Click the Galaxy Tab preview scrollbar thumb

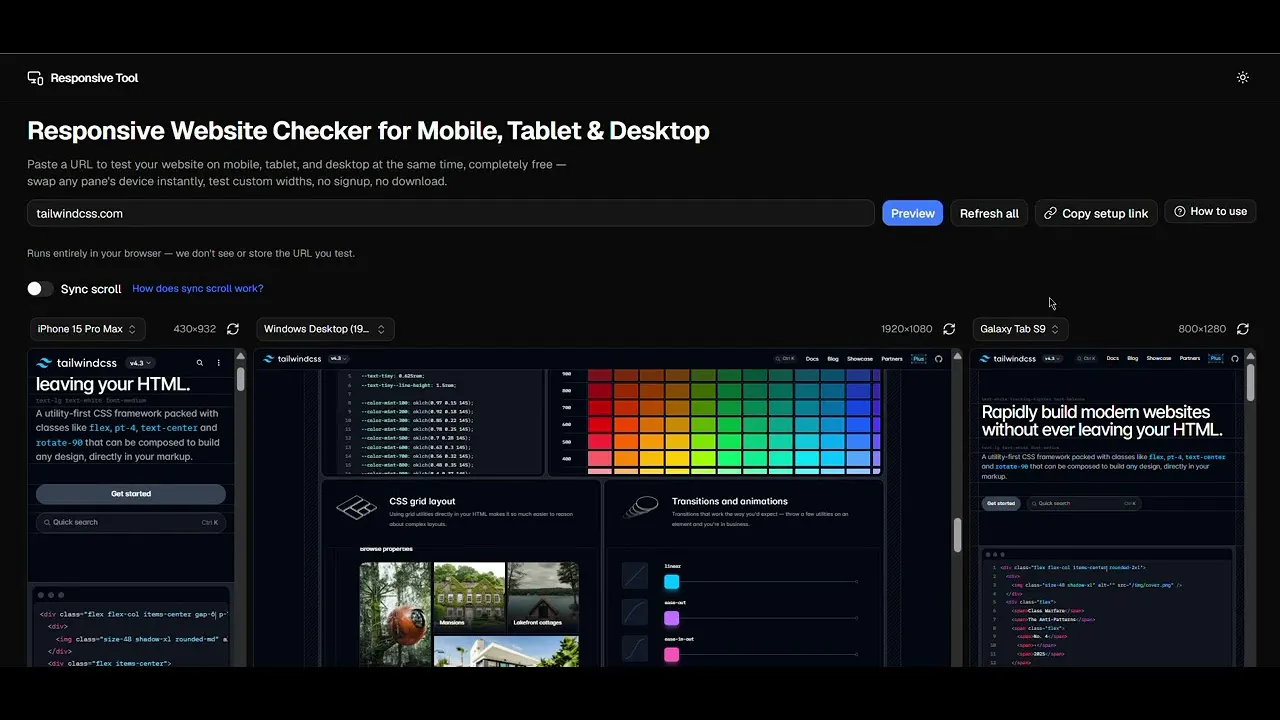point(1251,382)
